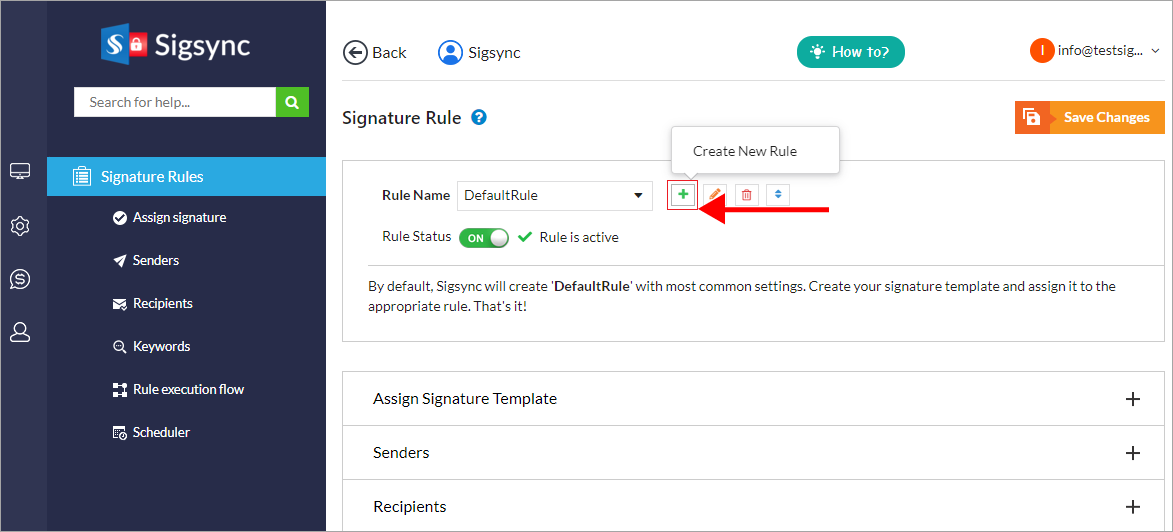
Task: Click the How to? button
Action: pyautogui.click(x=850, y=52)
